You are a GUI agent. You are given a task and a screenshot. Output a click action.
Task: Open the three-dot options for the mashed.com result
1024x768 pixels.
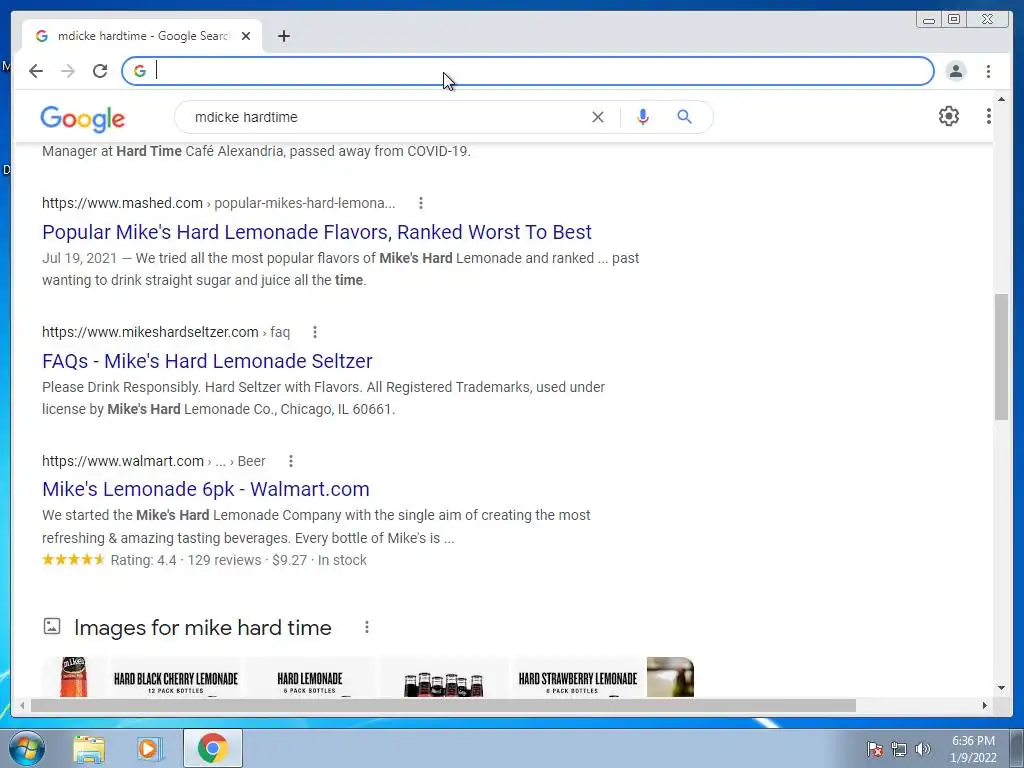pos(421,203)
